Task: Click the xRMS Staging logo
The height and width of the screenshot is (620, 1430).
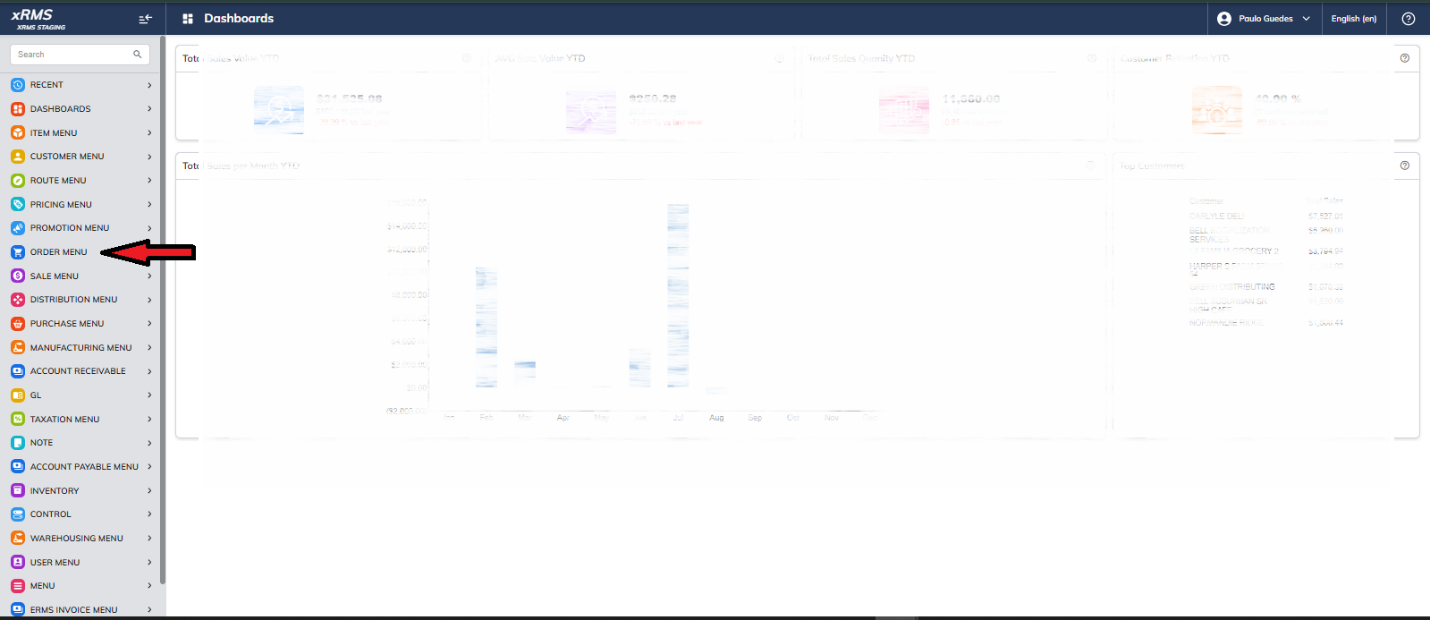Action: coord(38,19)
